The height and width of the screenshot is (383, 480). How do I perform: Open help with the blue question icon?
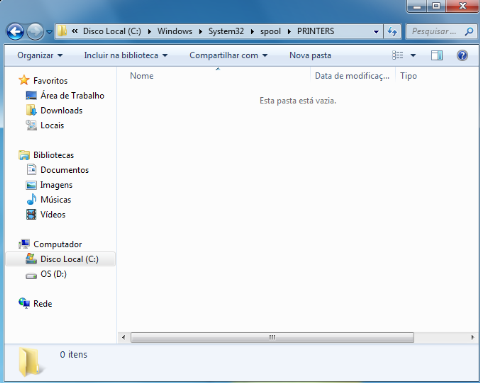[x=462, y=55]
